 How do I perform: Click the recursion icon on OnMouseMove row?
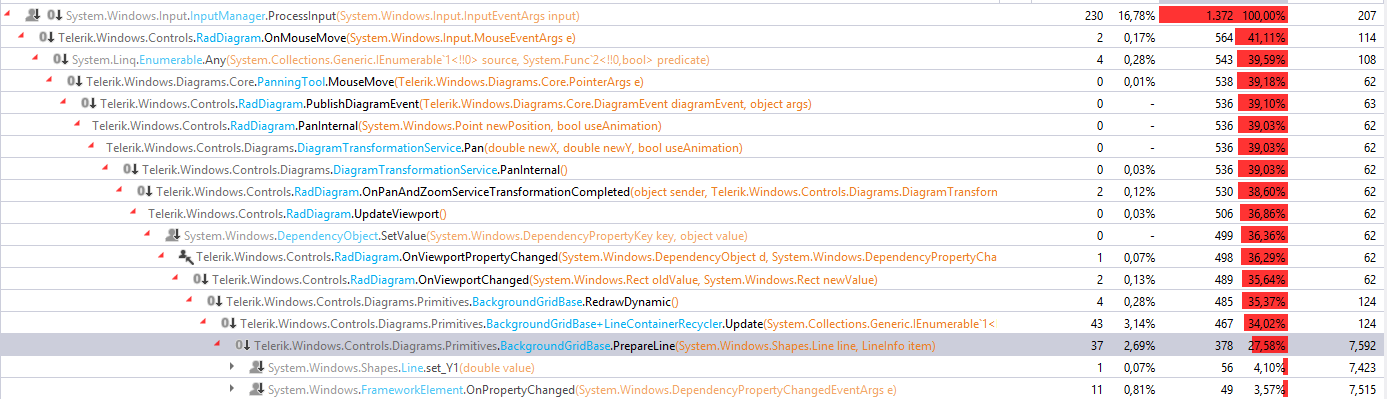pyautogui.click(x=46, y=37)
